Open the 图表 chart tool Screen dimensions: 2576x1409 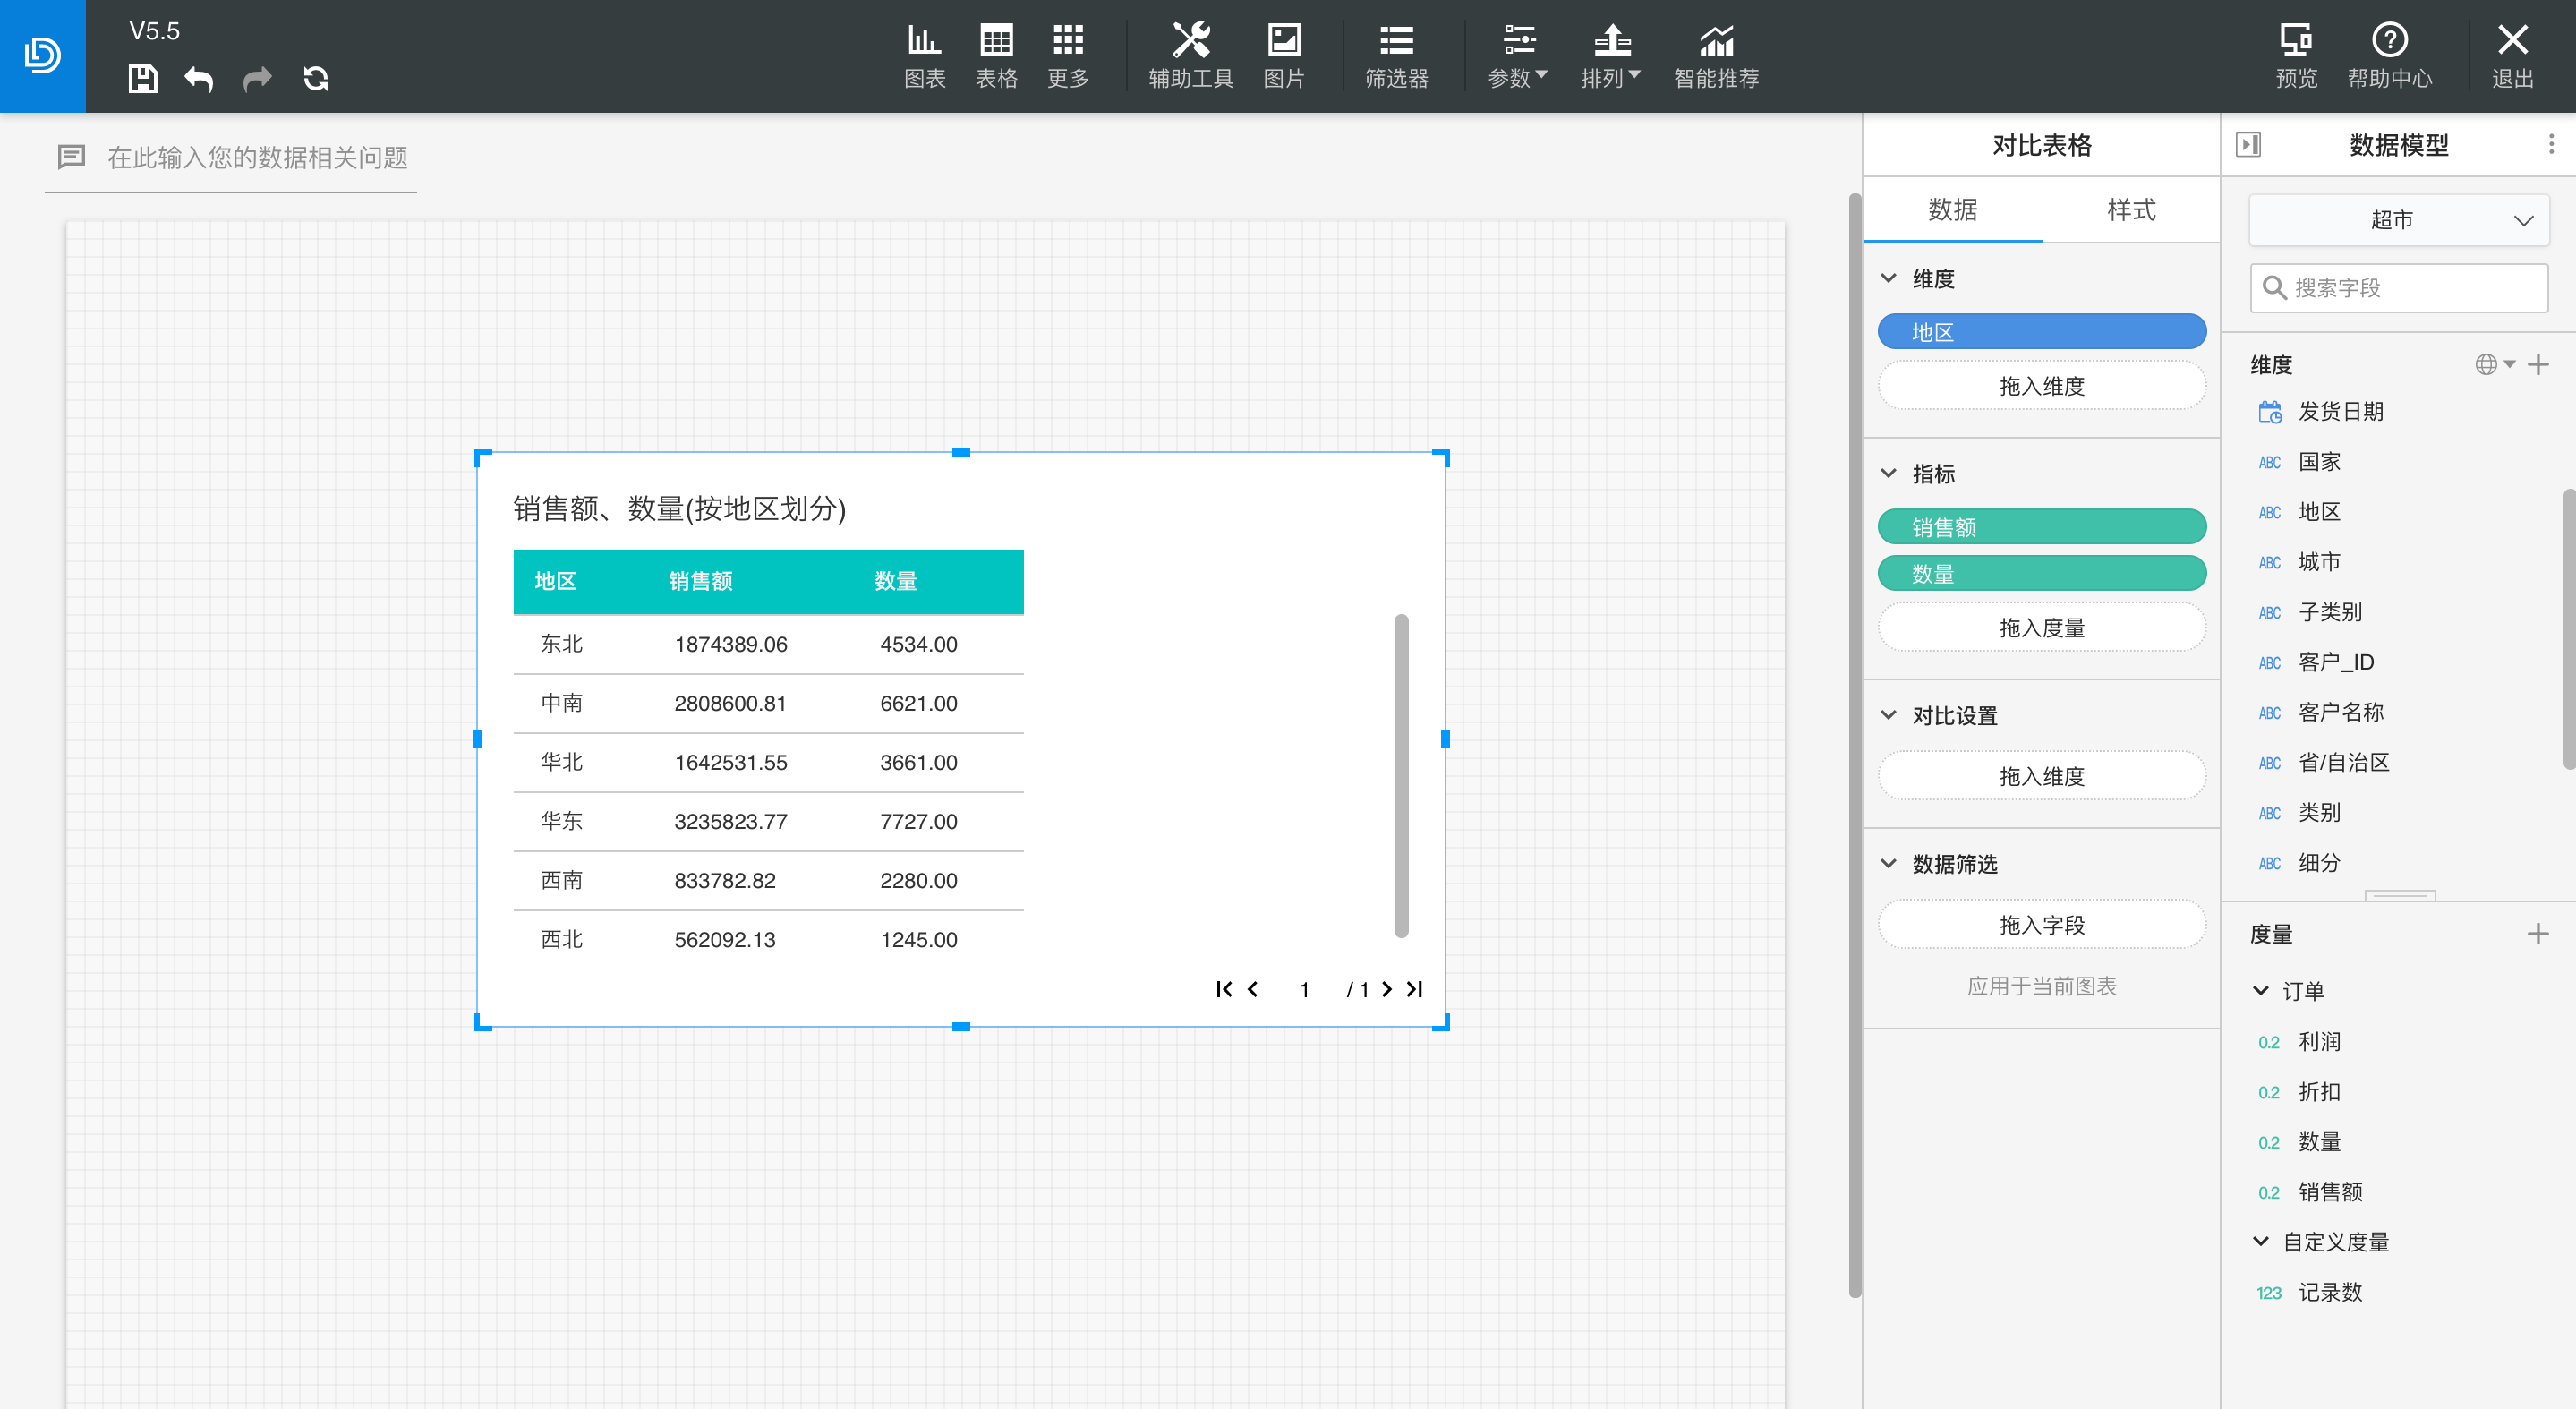924,56
